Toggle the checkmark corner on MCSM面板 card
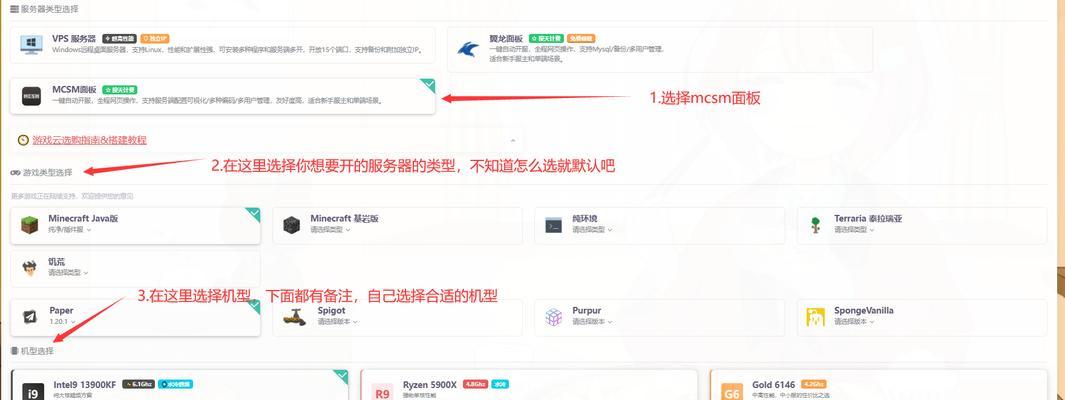Image resolution: width=1065 pixels, height=400 pixels. [x=429, y=85]
